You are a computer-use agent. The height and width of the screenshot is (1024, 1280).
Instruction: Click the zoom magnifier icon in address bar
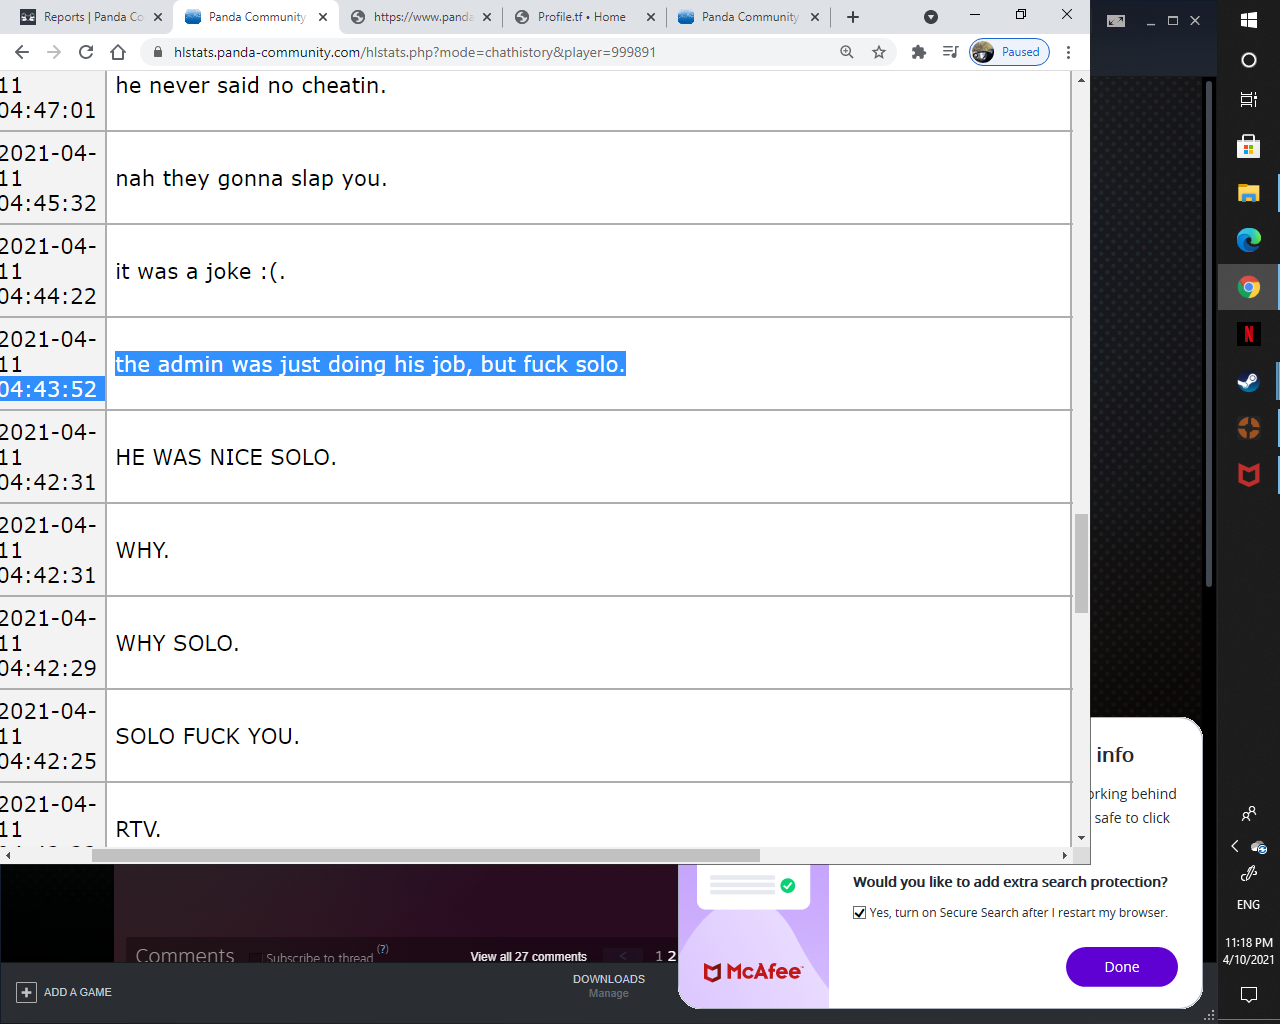(847, 52)
